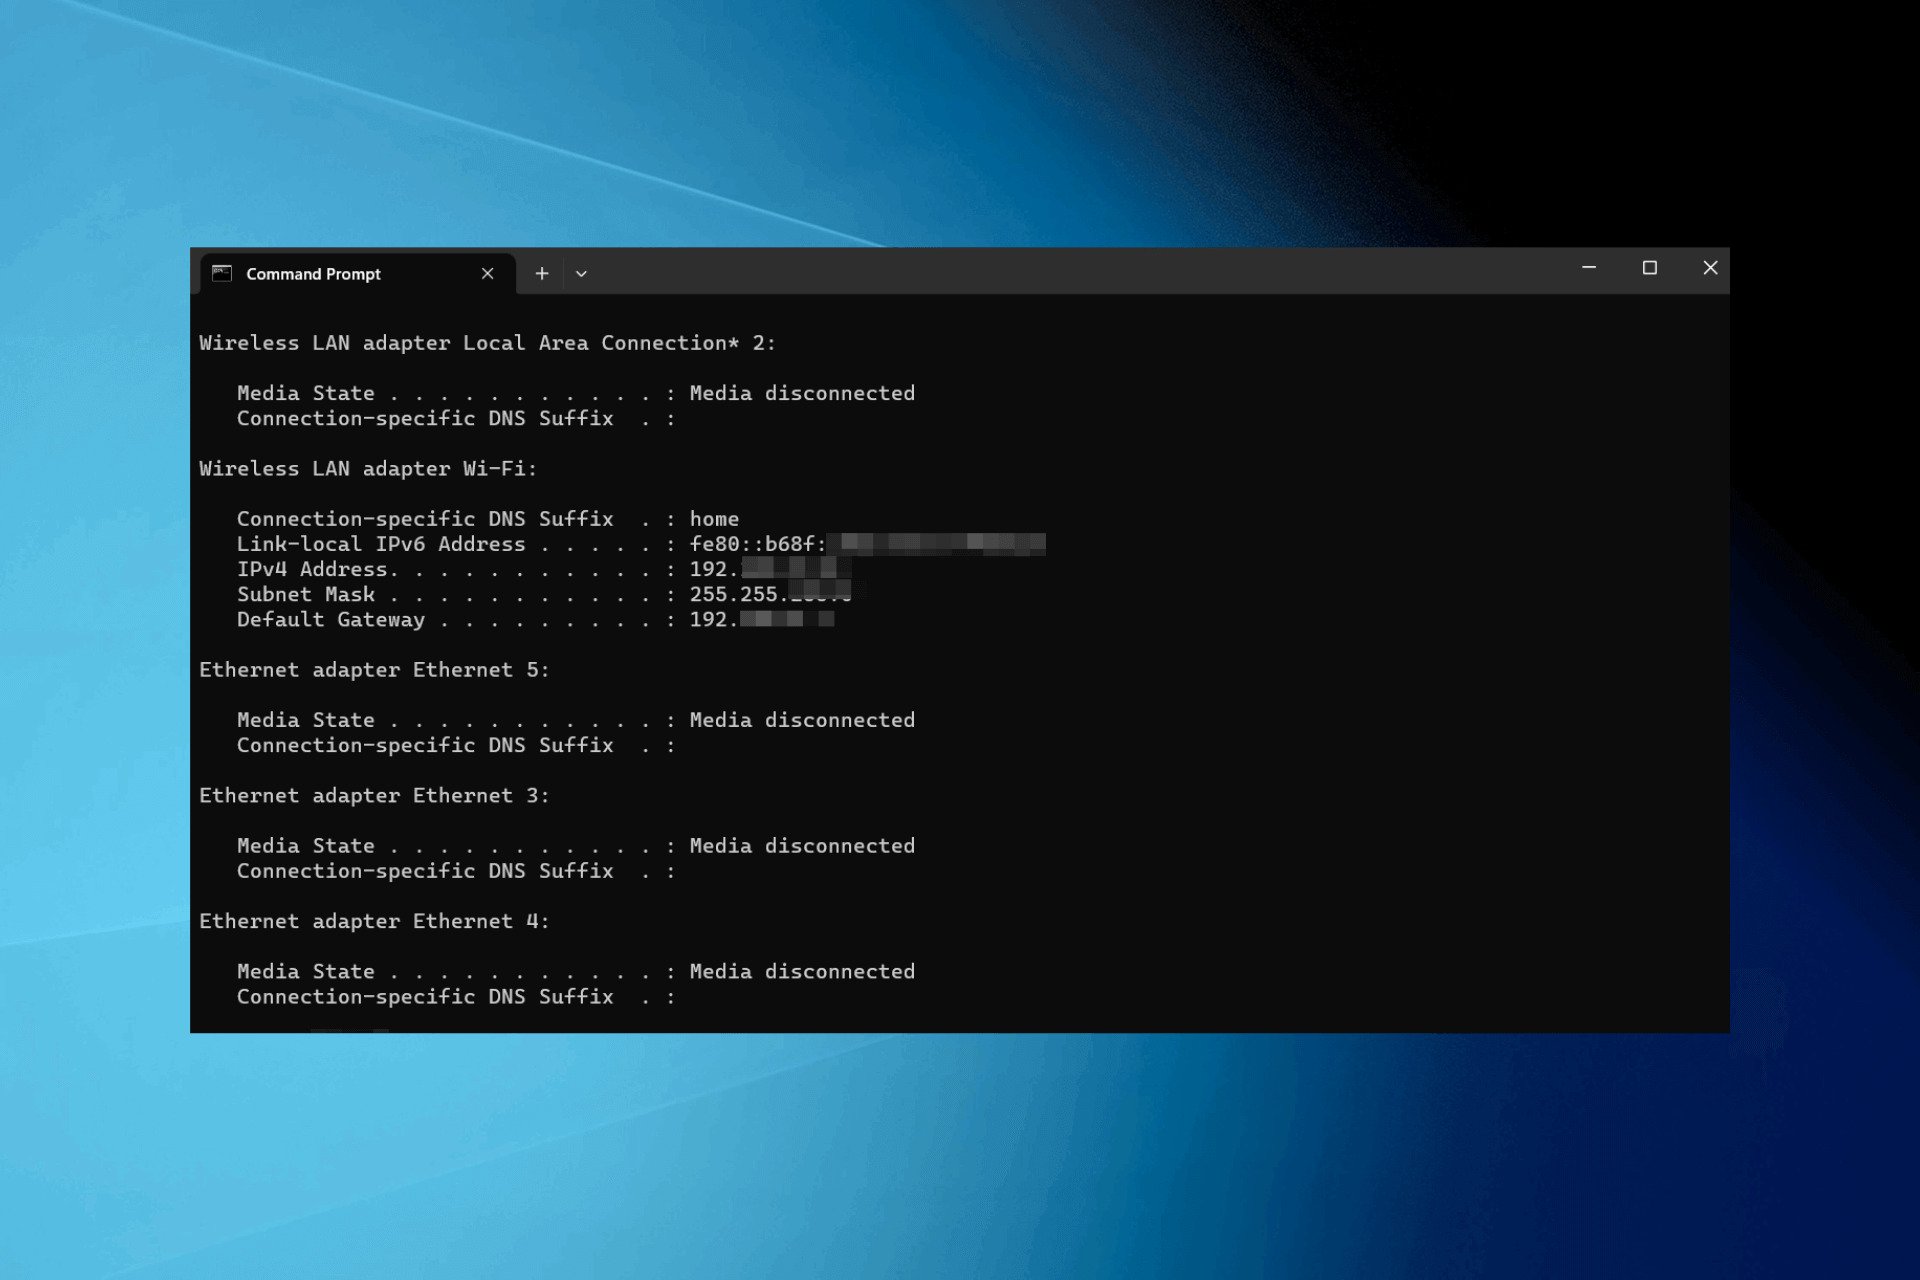
Task: Click the 255.255 subnet mask value
Action: point(770,594)
